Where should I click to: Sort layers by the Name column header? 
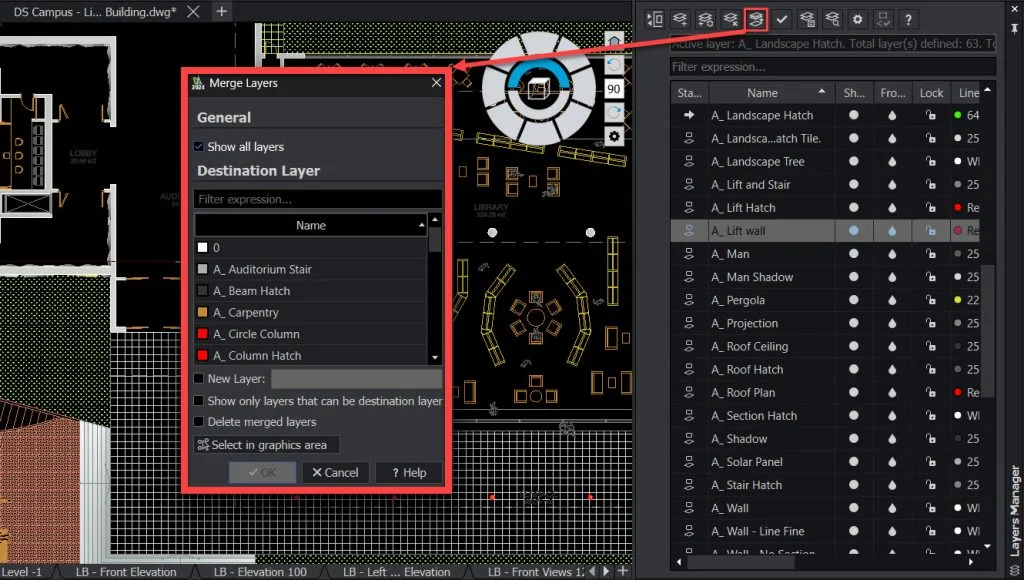coord(762,93)
